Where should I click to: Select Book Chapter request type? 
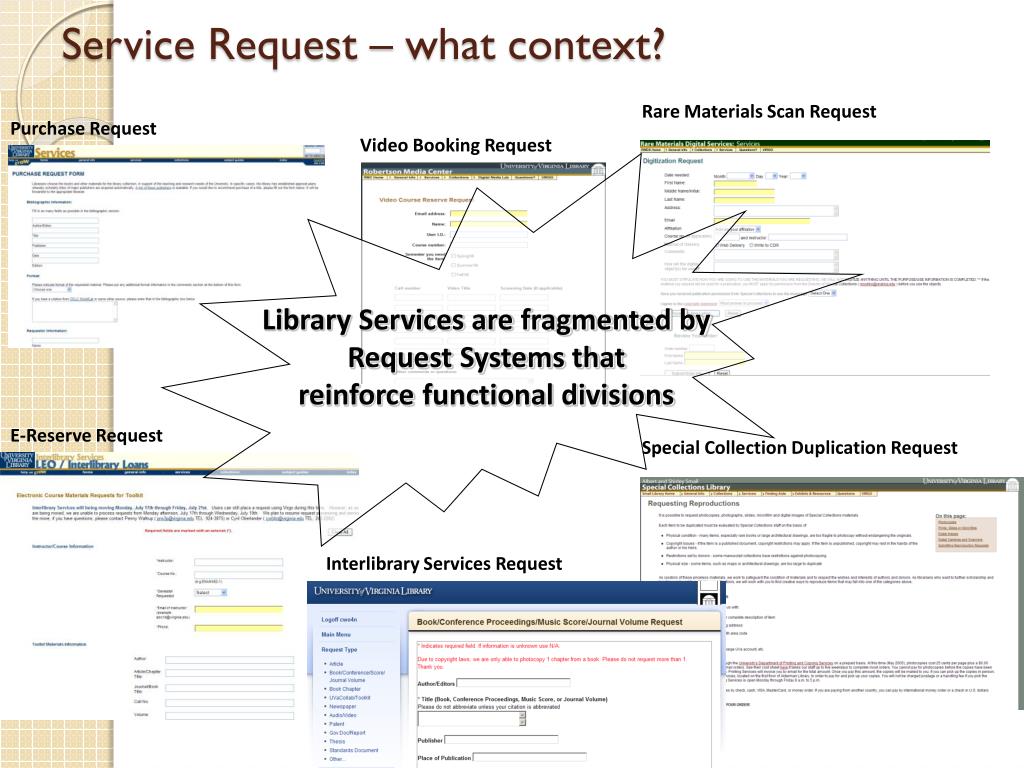pyautogui.click(x=345, y=689)
